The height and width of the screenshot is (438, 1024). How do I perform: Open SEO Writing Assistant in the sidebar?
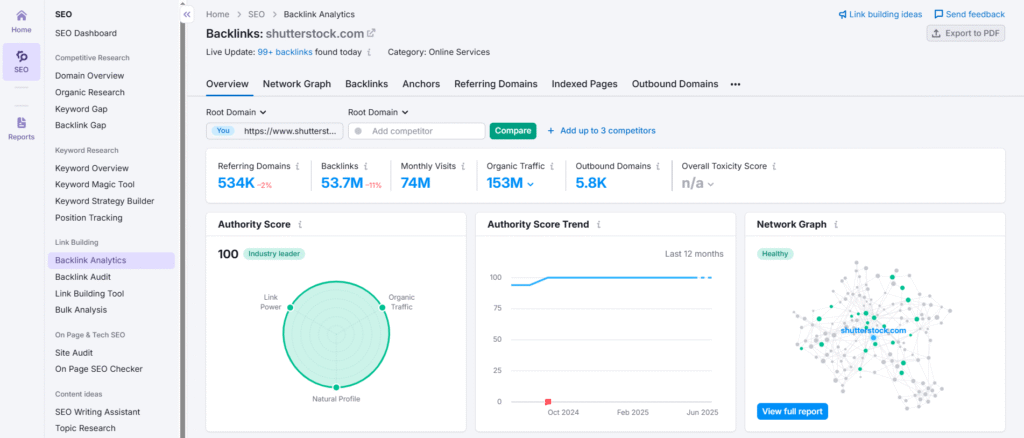(x=97, y=412)
